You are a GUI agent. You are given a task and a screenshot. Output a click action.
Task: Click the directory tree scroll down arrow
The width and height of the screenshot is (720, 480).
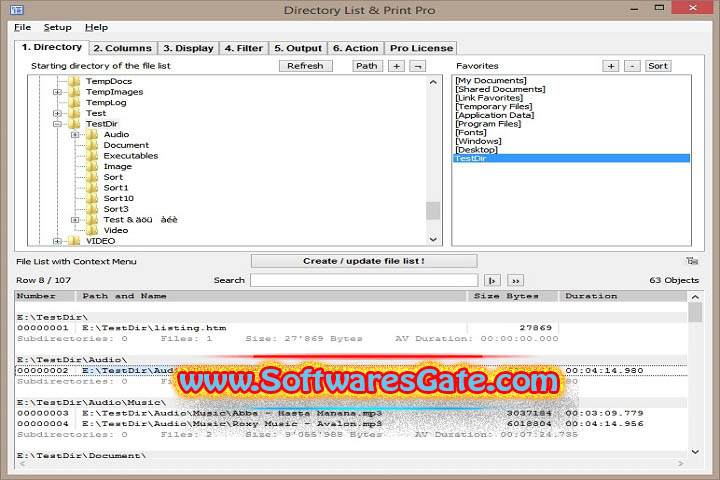pyautogui.click(x=433, y=239)
